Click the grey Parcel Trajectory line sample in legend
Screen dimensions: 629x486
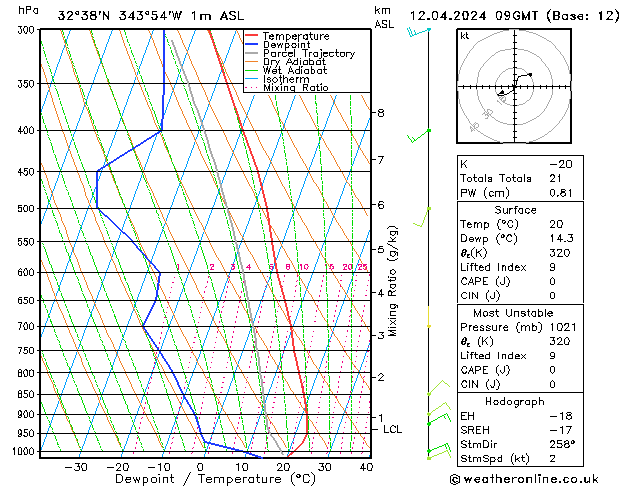252,53
